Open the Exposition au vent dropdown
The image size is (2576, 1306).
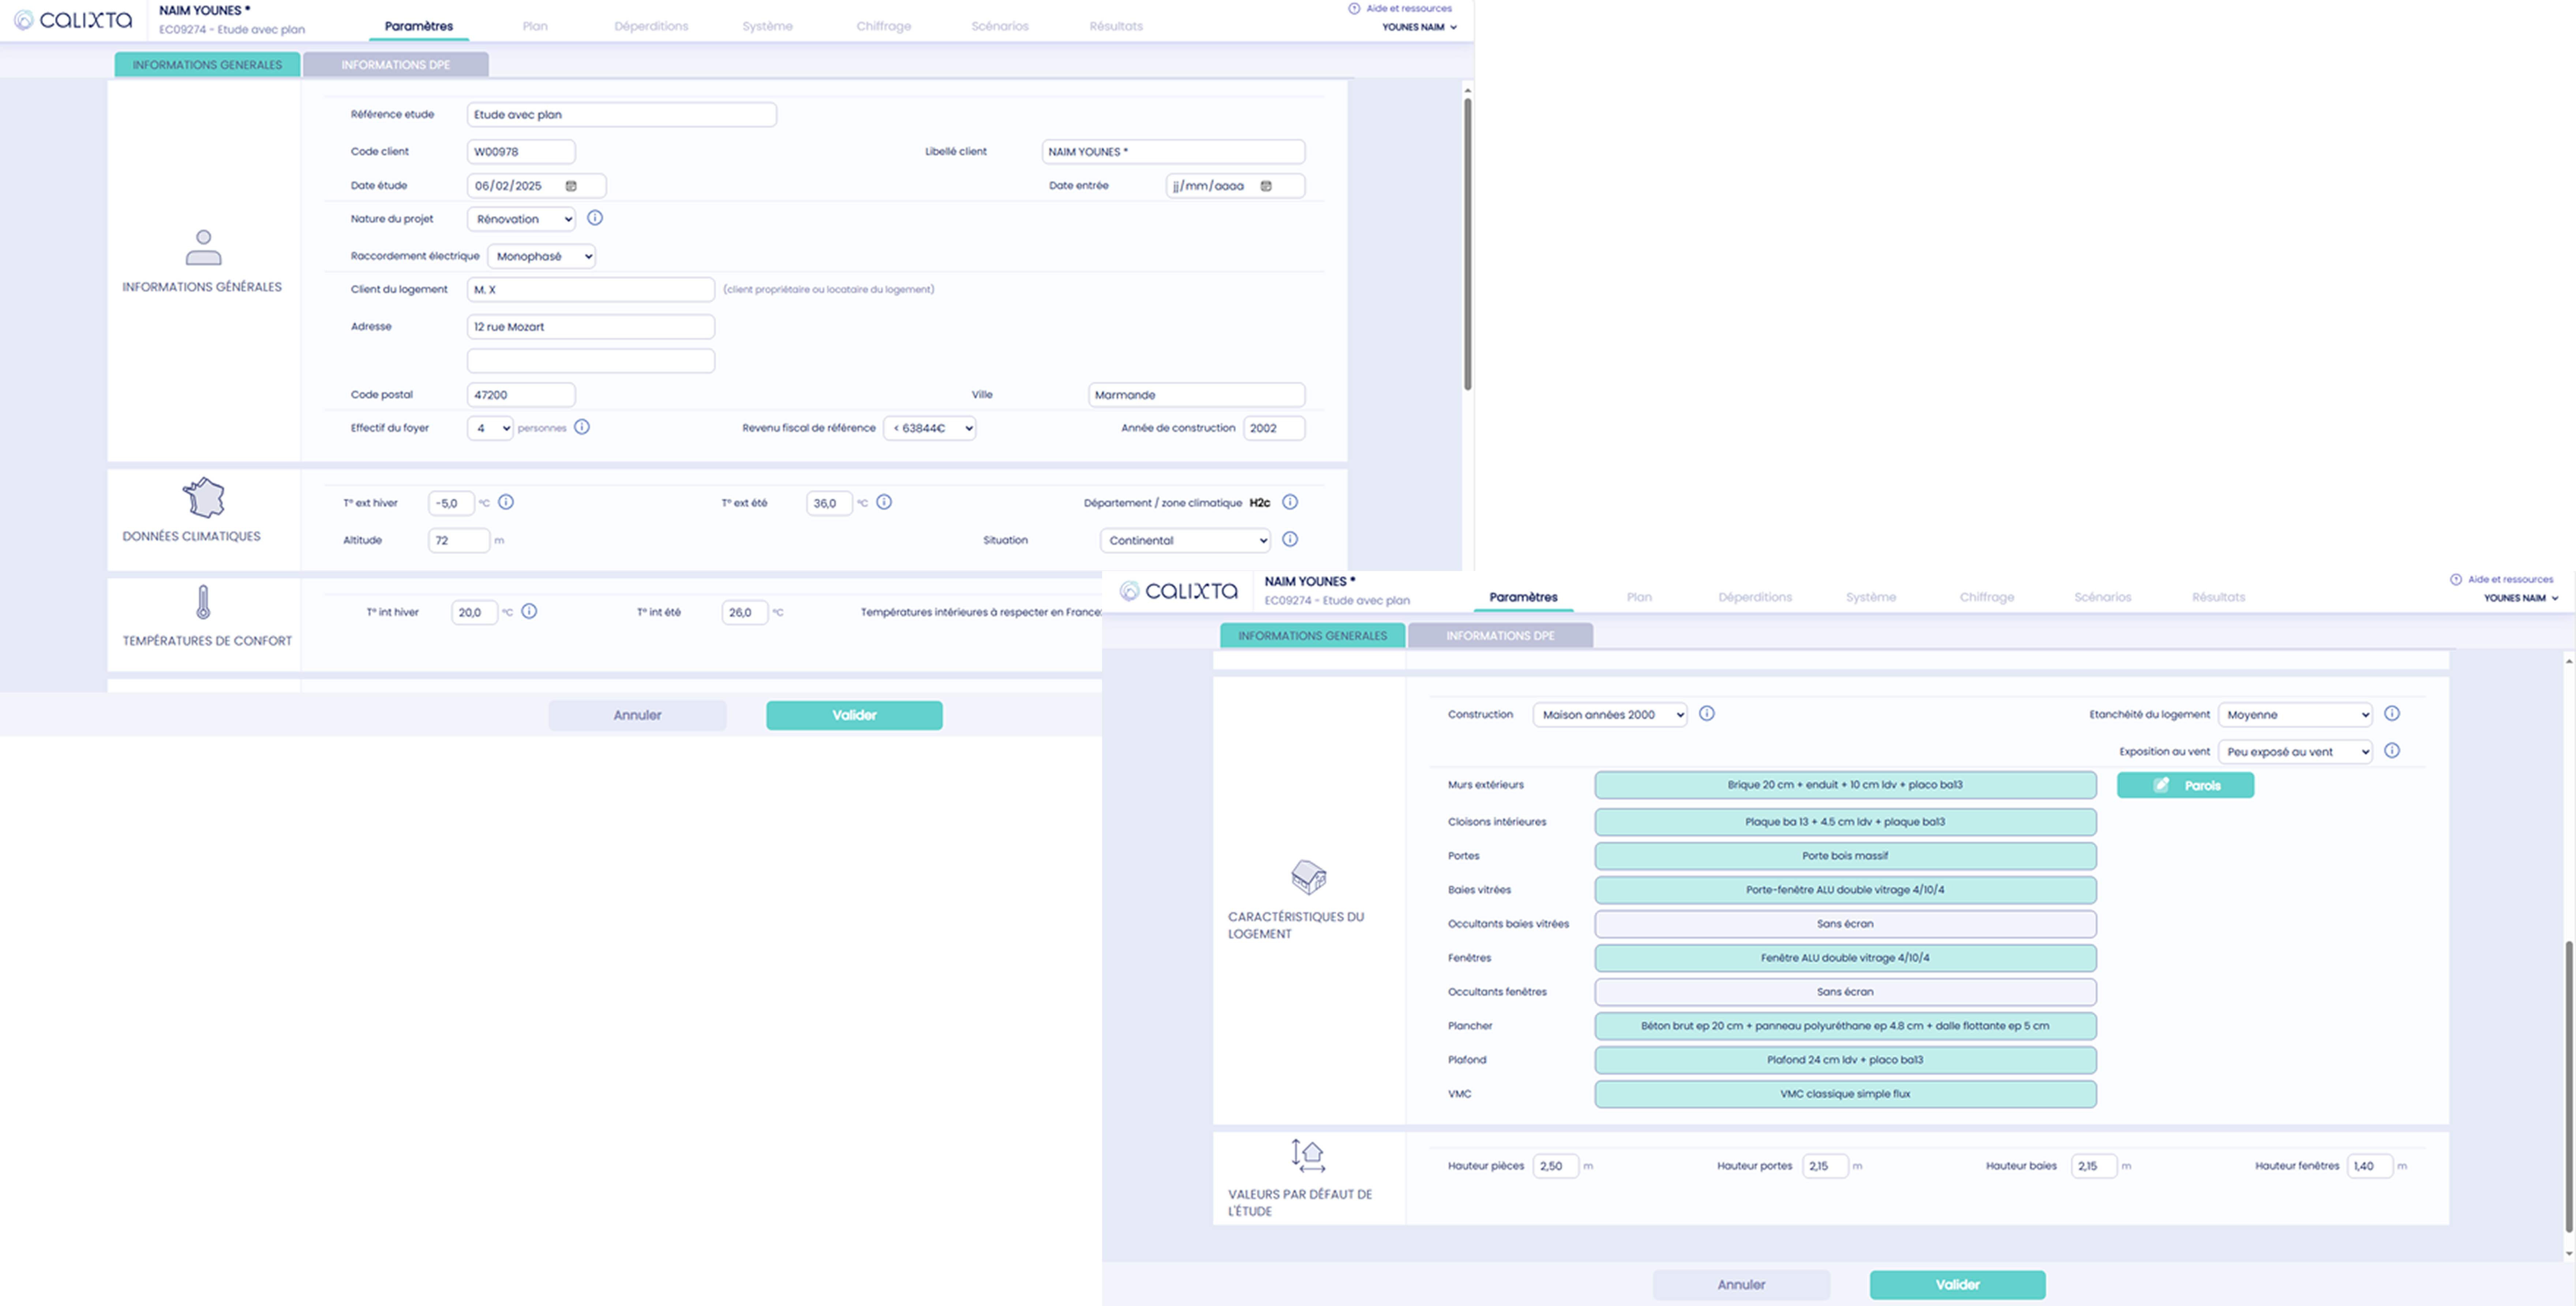(2295, 752)
